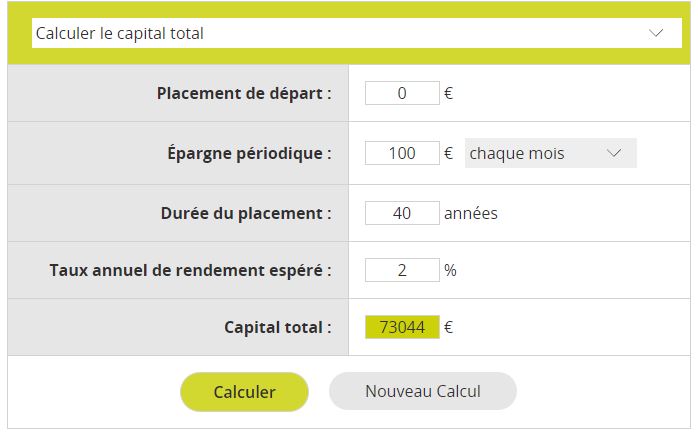
Task: Click the "Placement de départ :" label
Action: [244, 94]
